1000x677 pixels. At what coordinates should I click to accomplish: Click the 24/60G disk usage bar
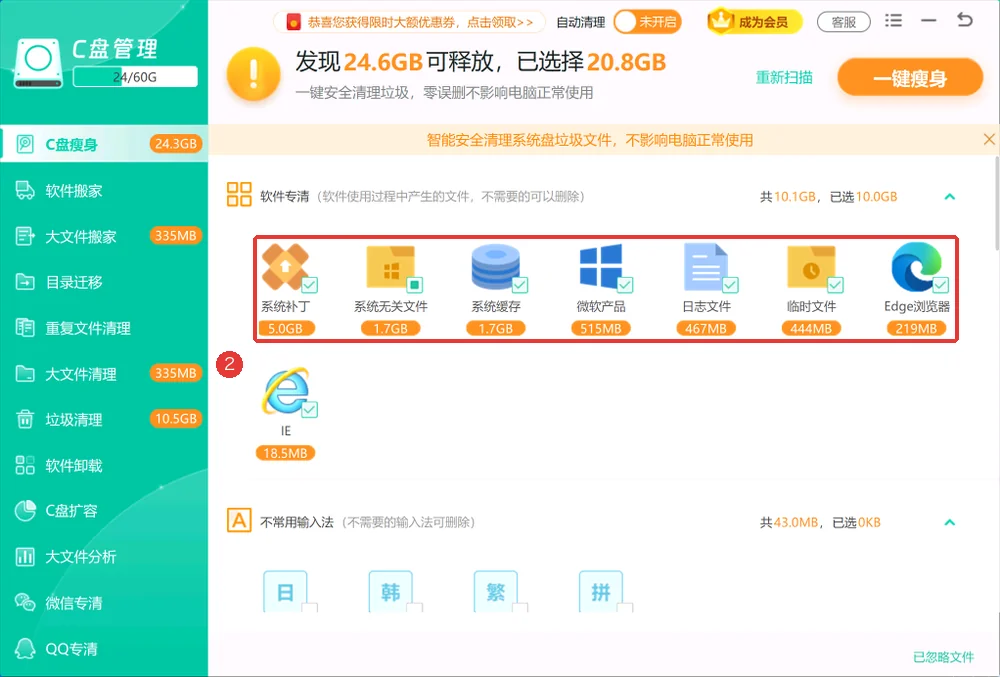pos(135,76)
